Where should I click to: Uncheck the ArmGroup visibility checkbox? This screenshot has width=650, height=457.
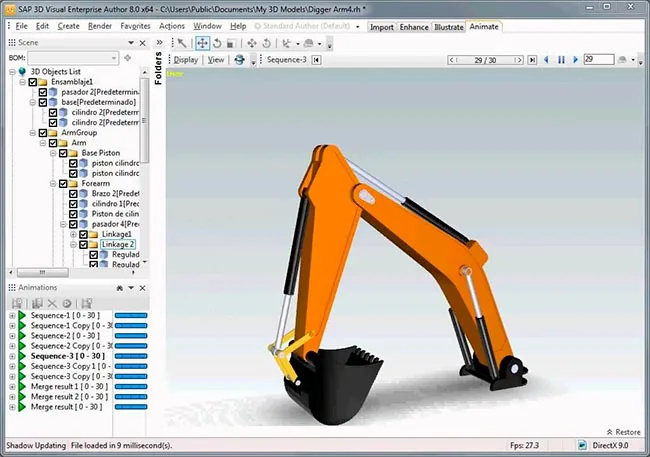[43, 133]
